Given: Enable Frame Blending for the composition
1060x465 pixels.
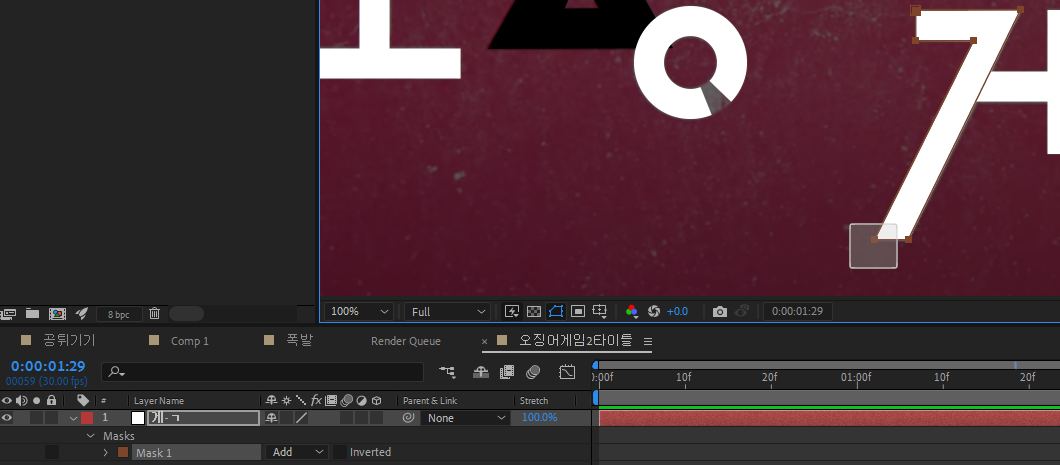Looking at the screenshot, I should pyautogui.click(x=507, y=372).
